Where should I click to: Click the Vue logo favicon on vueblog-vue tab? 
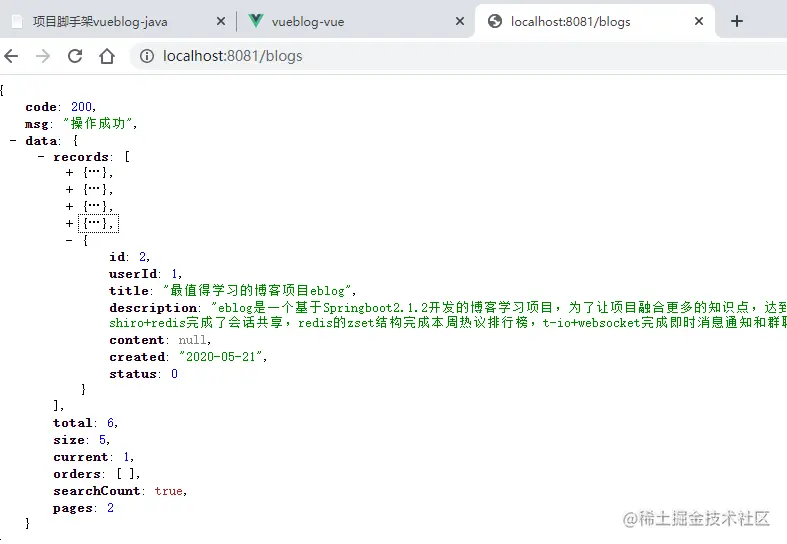click(256, 21)
